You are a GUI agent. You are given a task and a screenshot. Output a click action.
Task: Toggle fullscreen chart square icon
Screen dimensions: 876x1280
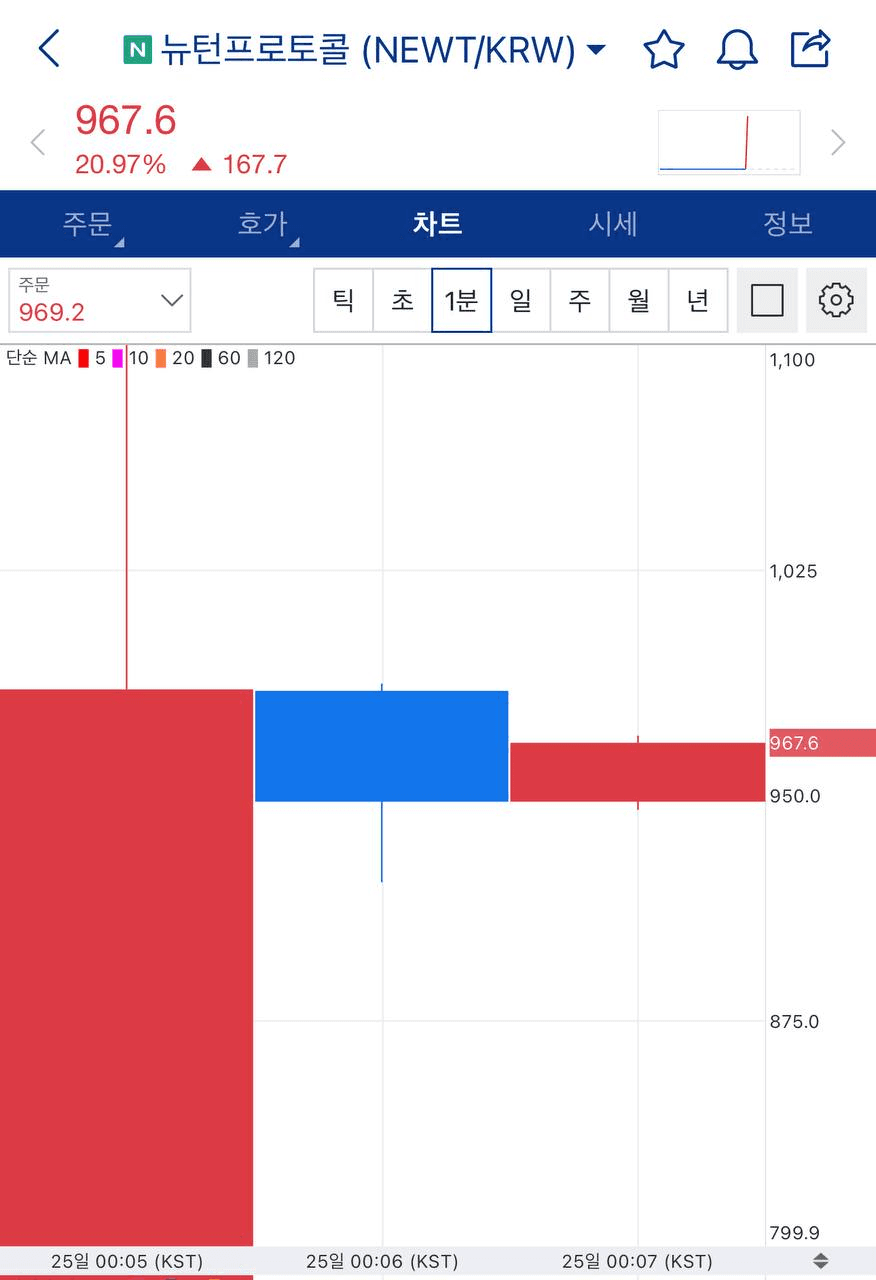click(x=767, y=300)
